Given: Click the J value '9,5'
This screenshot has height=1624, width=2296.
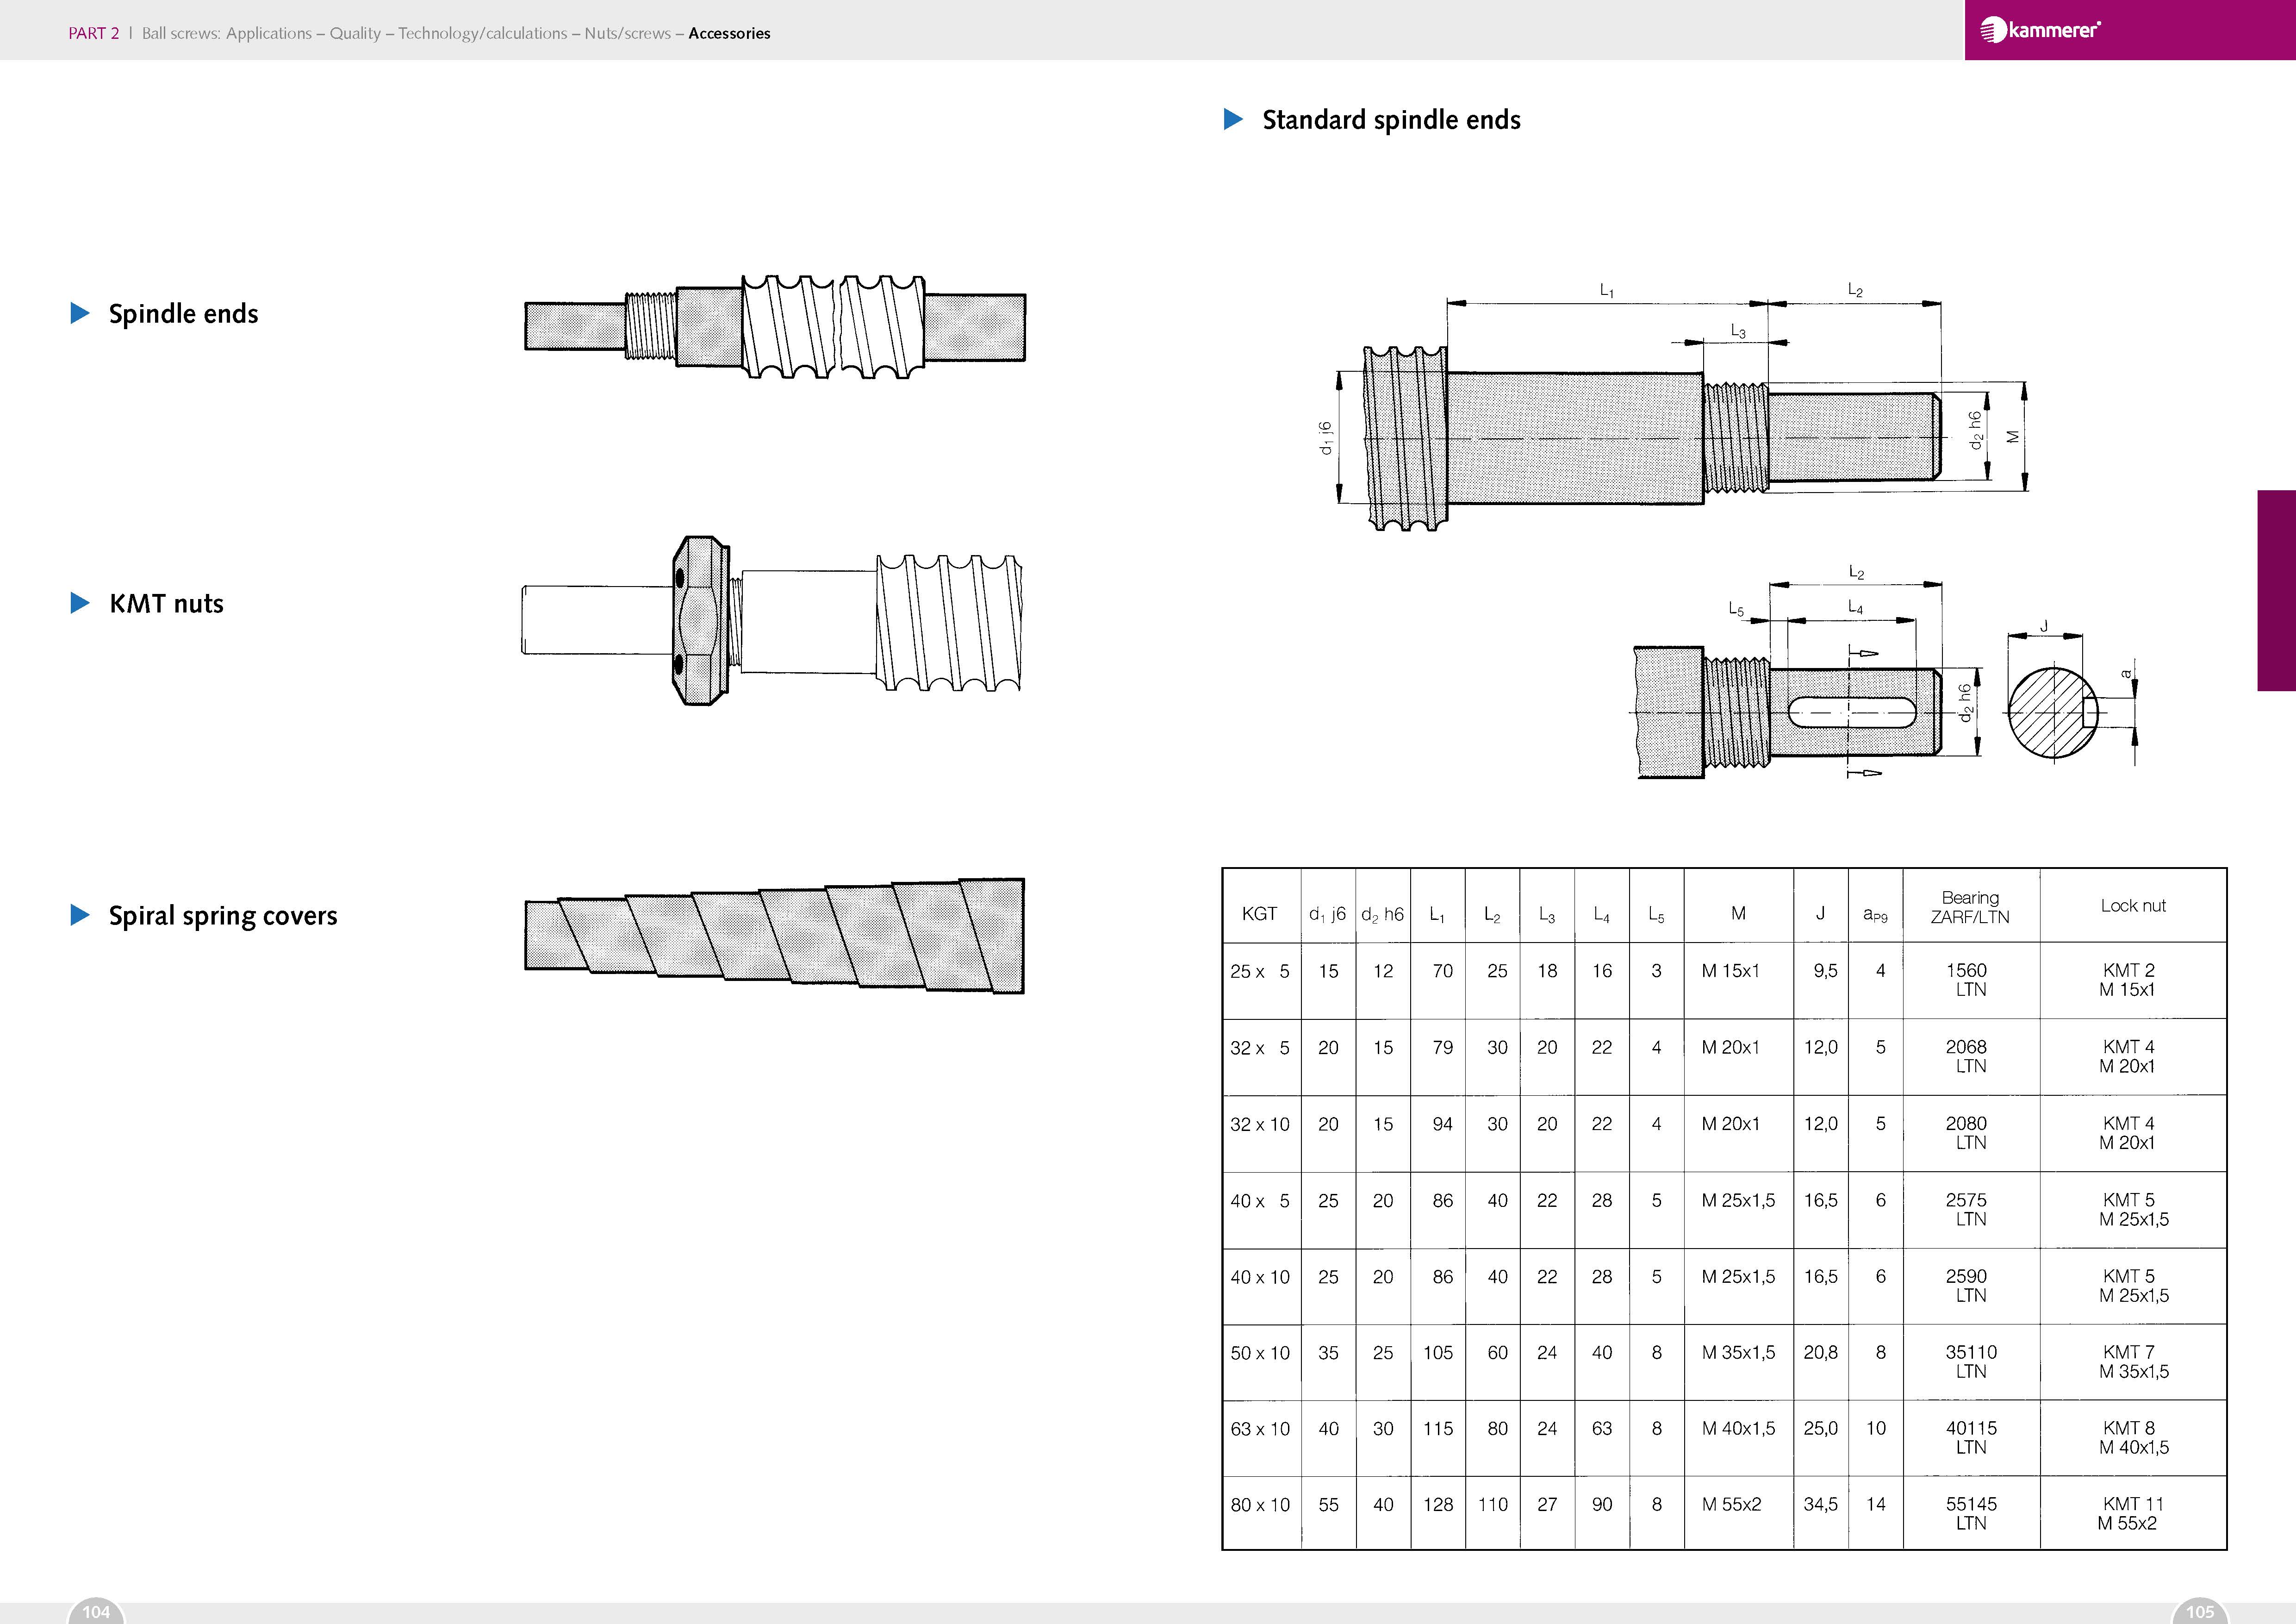Looking at the screenshot, I should 1825,971.
